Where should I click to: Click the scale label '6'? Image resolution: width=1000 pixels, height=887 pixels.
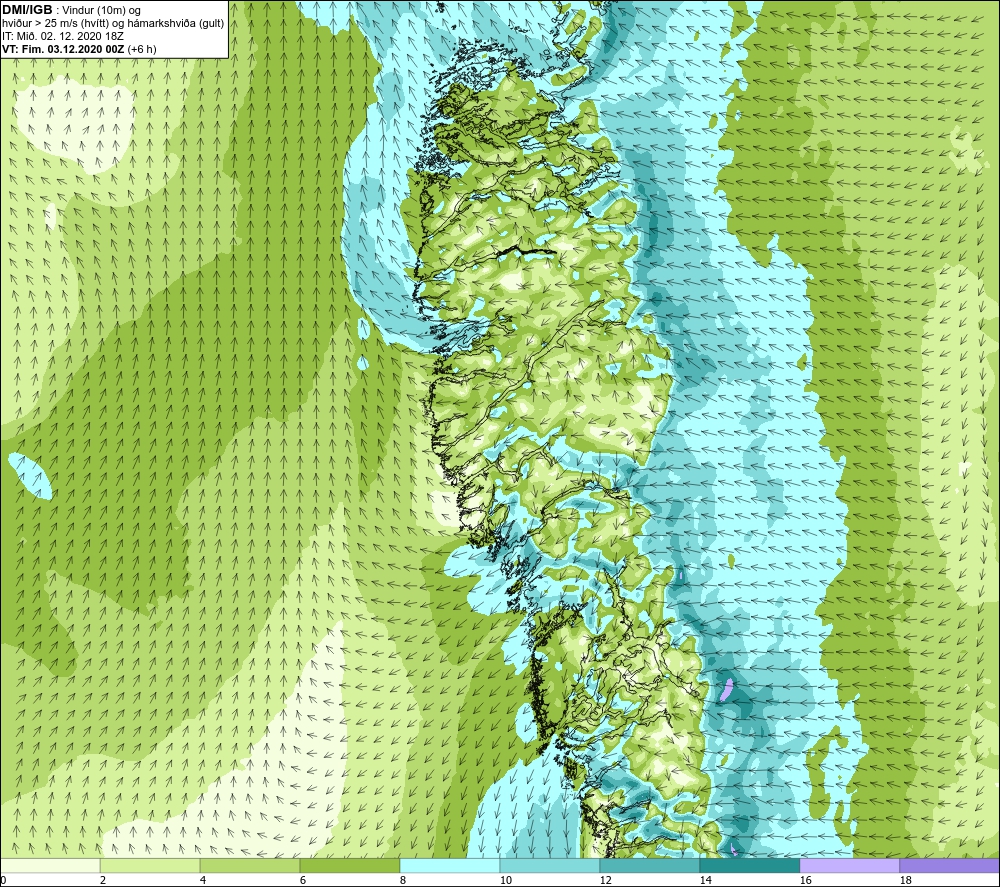(x=303, y=881)
